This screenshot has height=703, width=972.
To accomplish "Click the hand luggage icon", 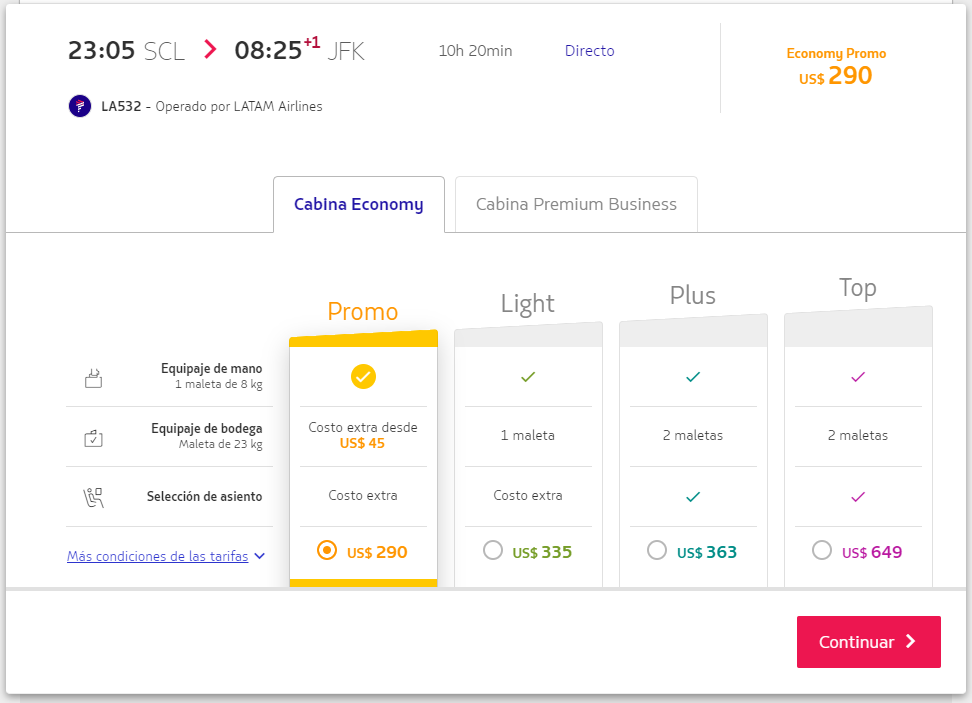I will point(93,377).
